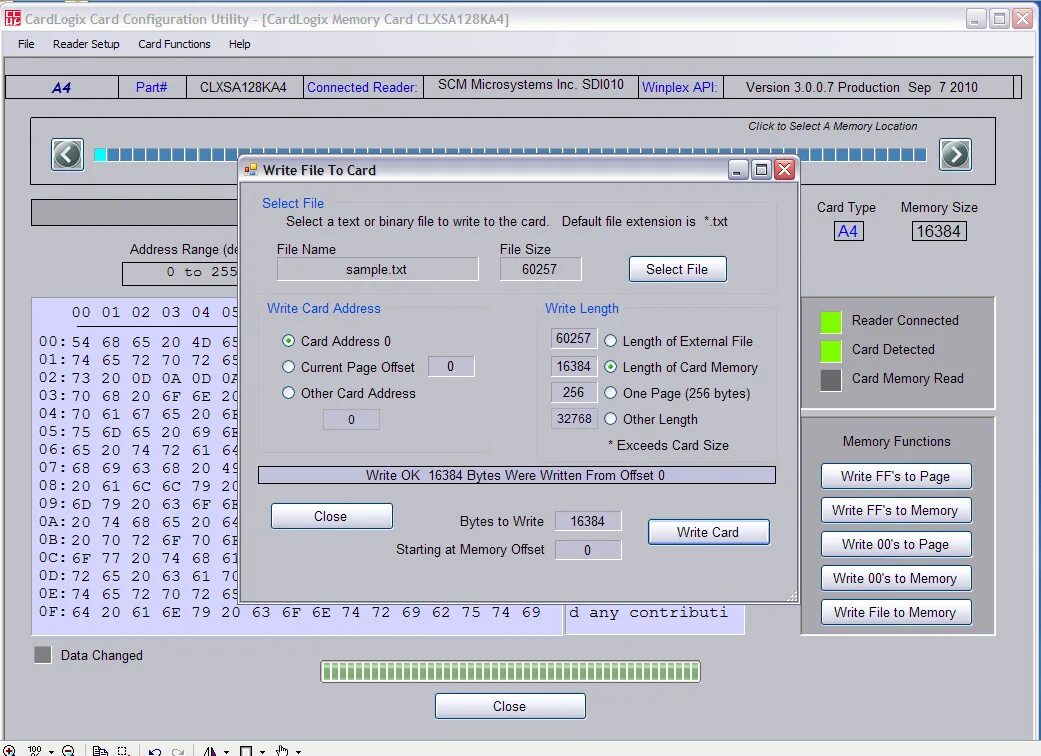Select Length of Card Memory option
The width and height of the screenshot is (1041, 756).
point(610,366)
